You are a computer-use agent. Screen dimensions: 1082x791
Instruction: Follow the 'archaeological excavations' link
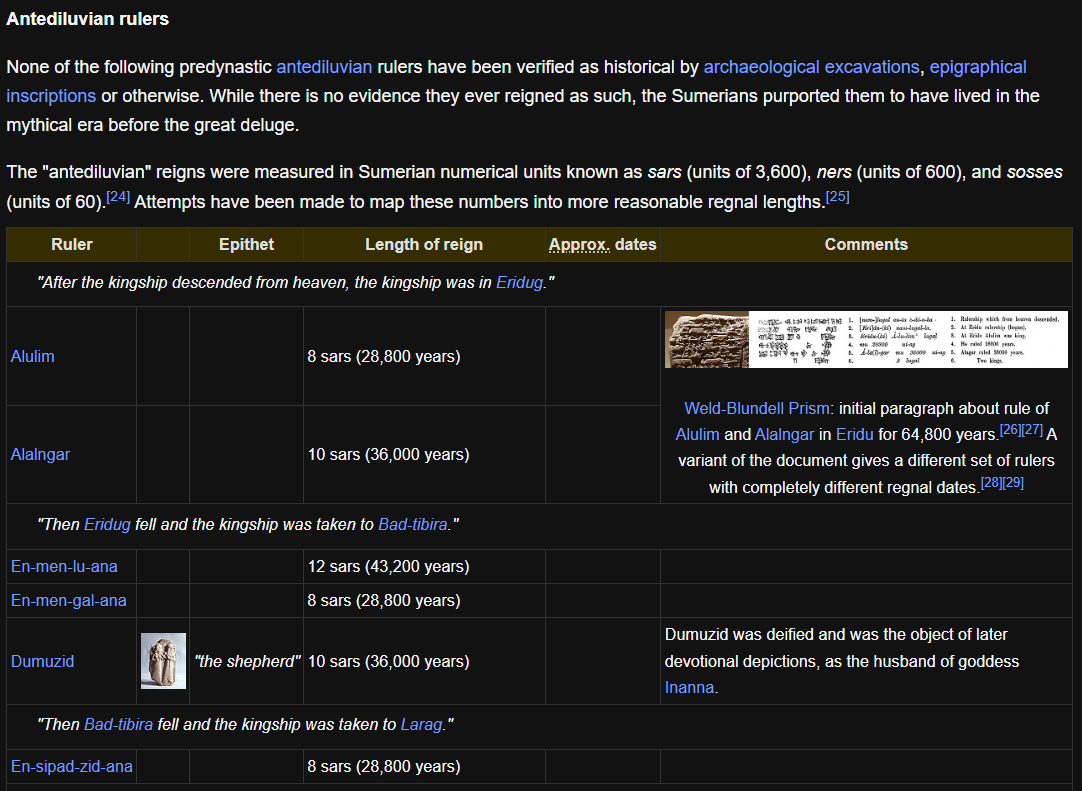click(811, 67)
